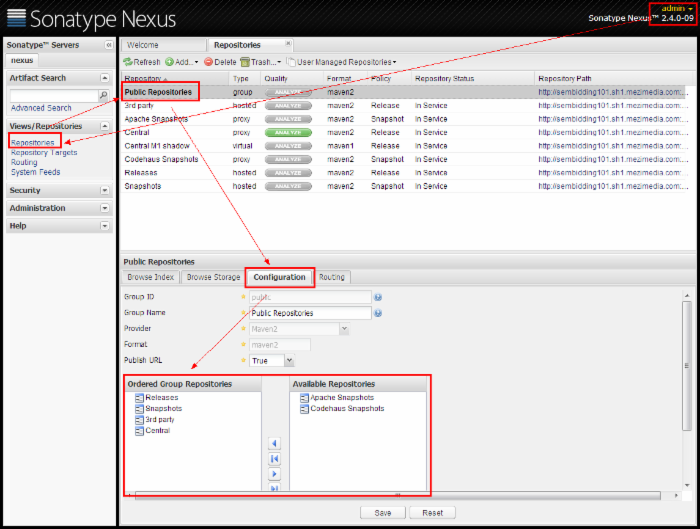Collapse the Sonatype Servers sidebar

pos(108,45)
